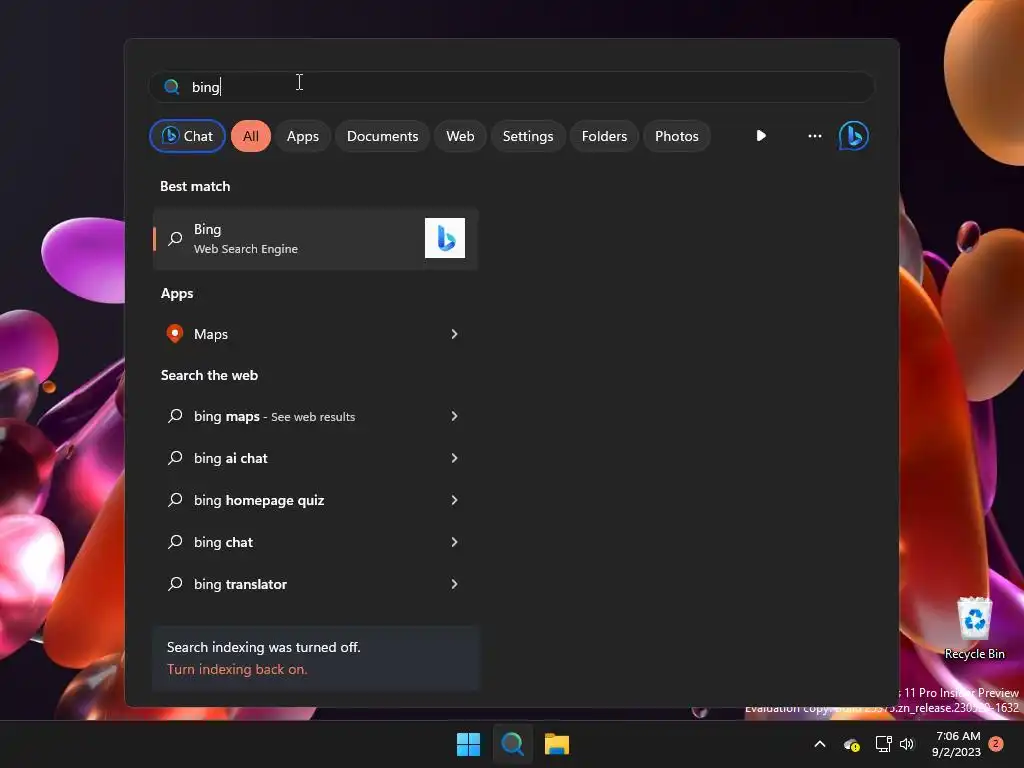Select the Recycle Bin desktop icon
This screenshot has height=768, width=1024.
pyautogui.click(x=974, y=628)
